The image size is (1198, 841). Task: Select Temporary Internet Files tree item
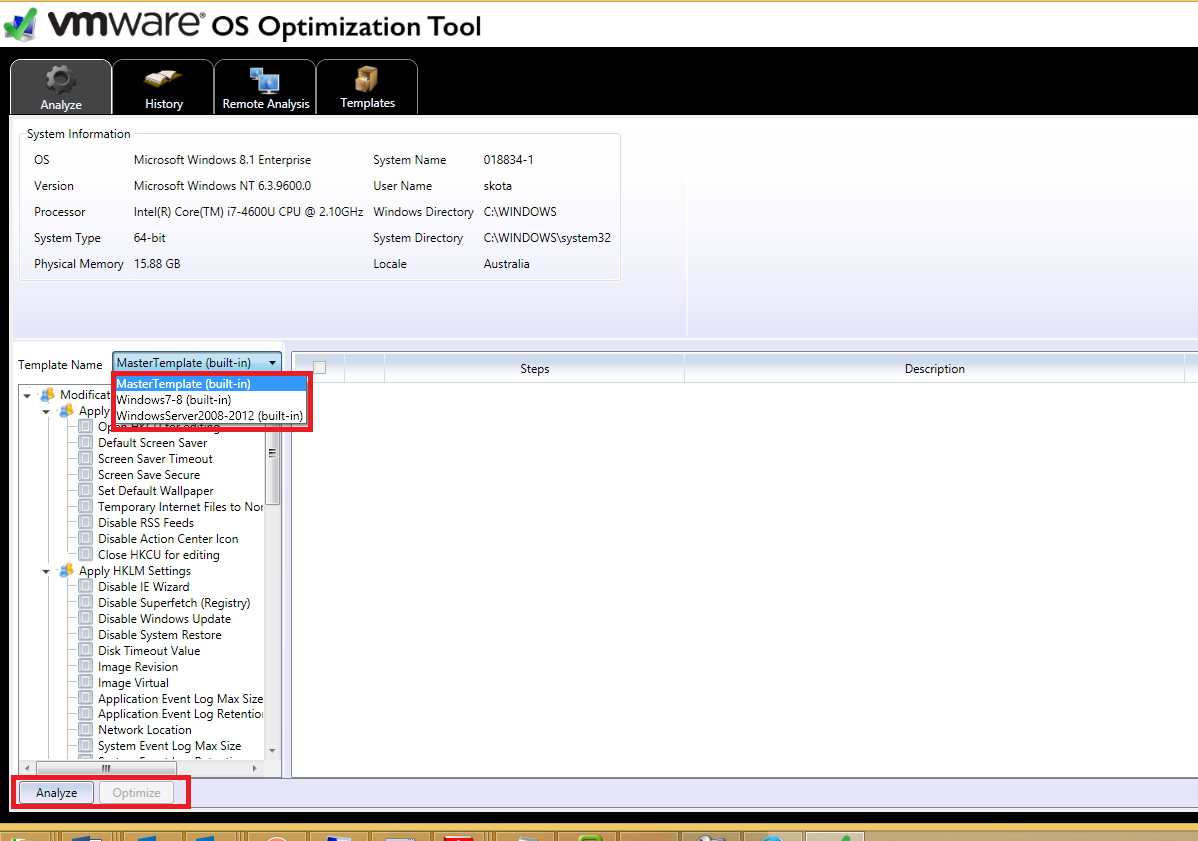pyautogui.click(x=180, y=506)
